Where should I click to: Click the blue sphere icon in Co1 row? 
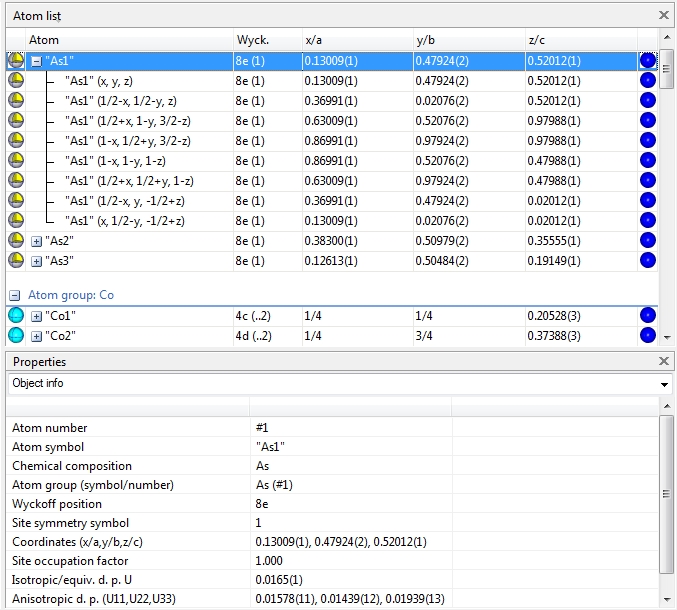pyautogui.click(x=647, y=316)
